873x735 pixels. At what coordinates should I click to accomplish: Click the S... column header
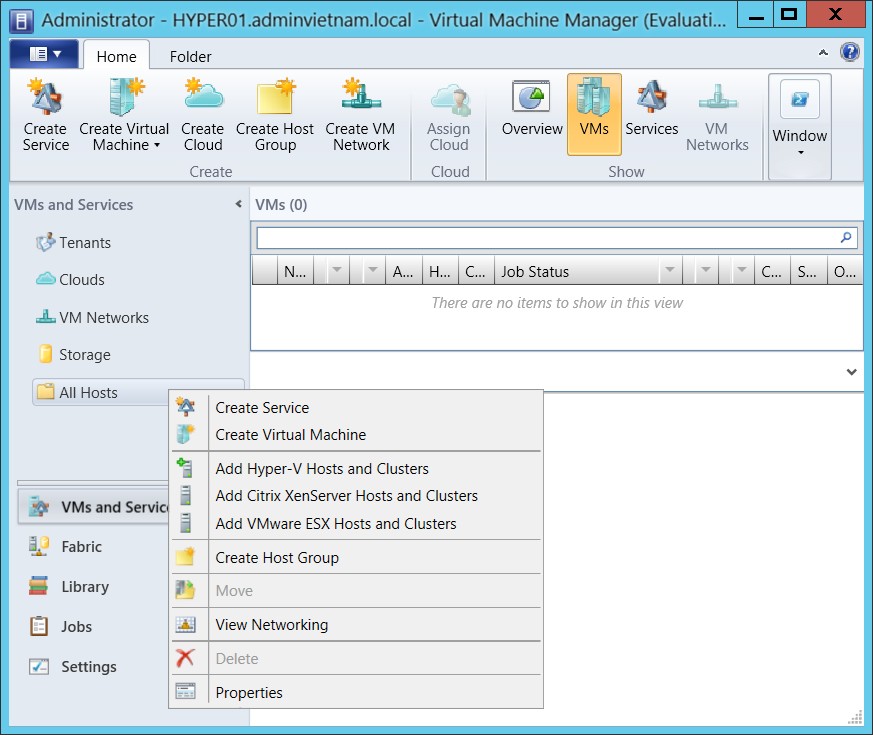point(807,272)
